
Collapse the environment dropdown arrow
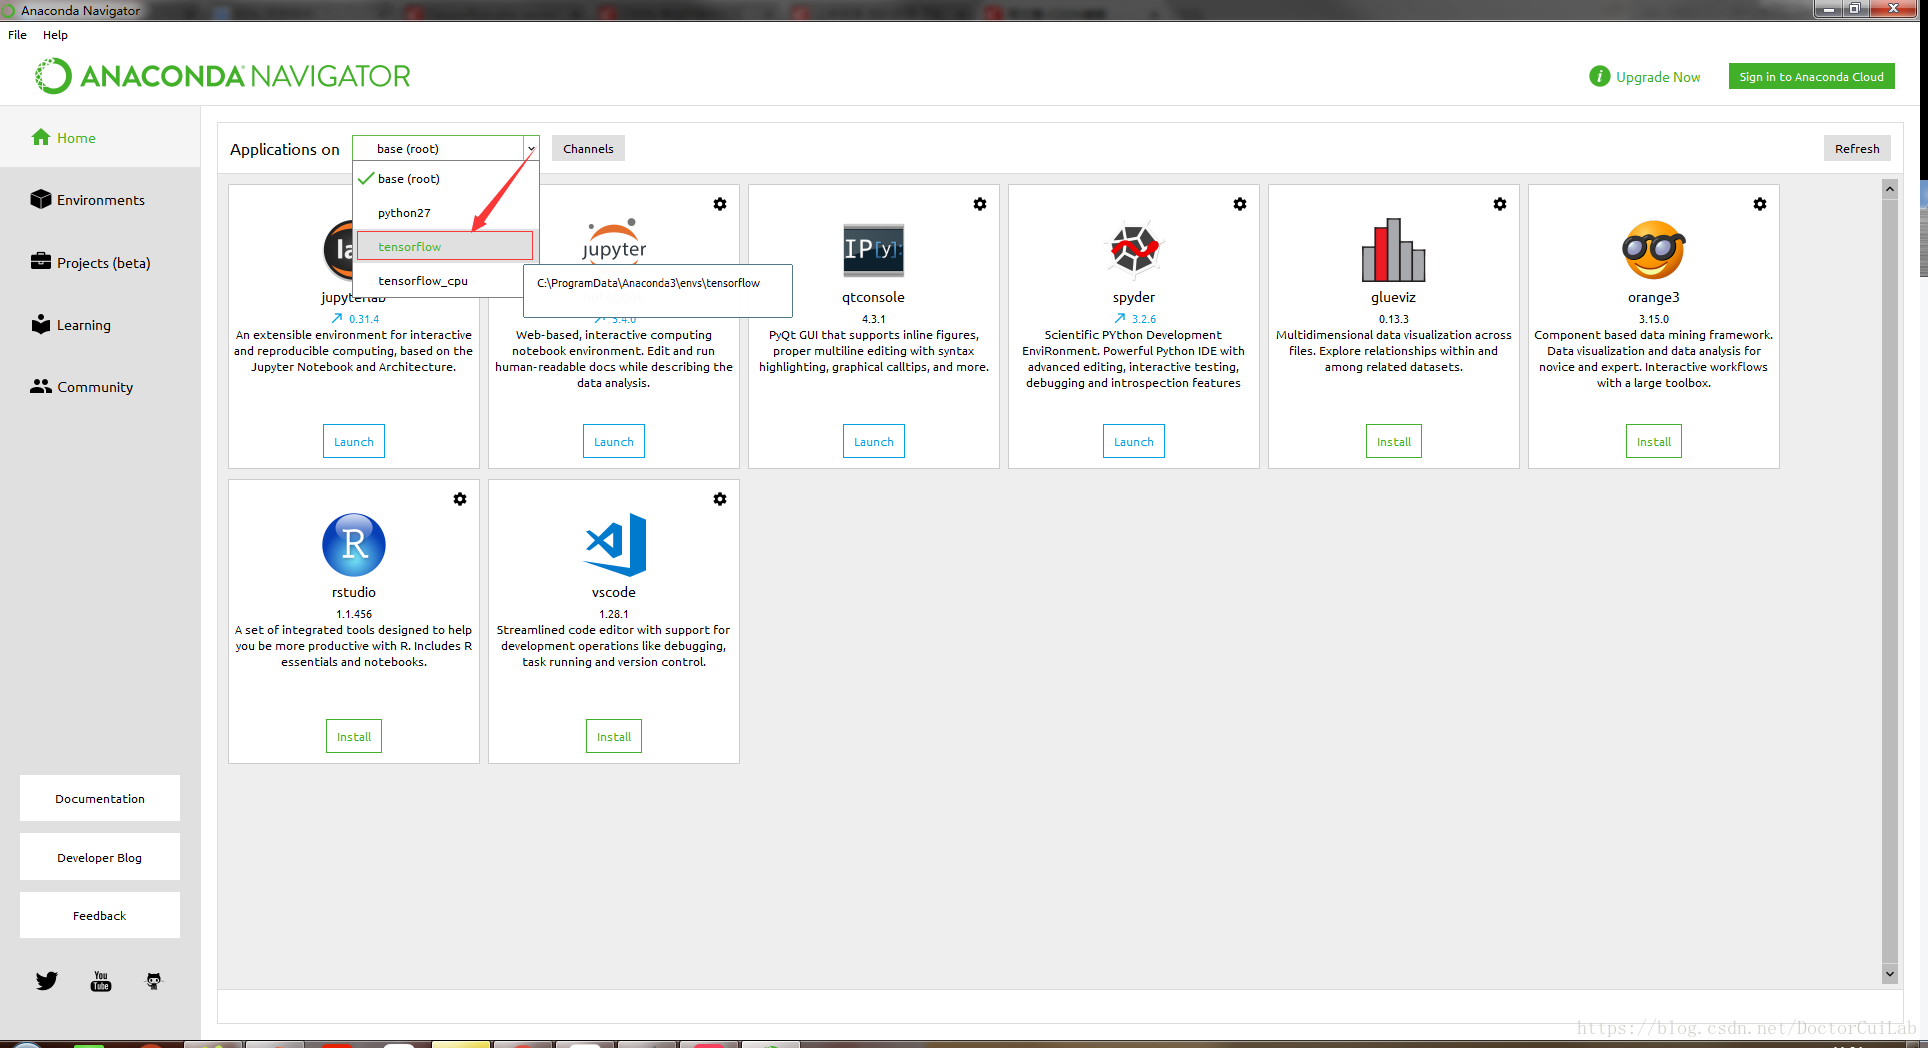[x=531, y=149]
